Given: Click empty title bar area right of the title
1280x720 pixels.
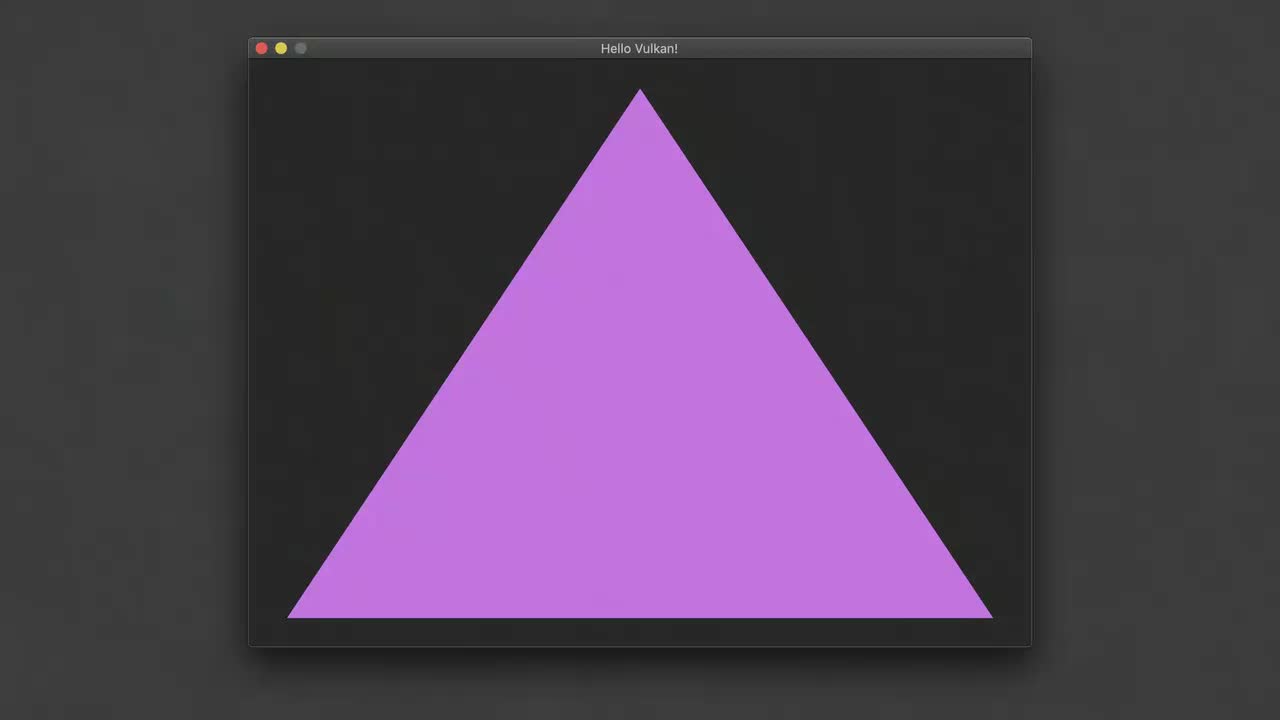Looking at the screenshot, I should (850, 48).
